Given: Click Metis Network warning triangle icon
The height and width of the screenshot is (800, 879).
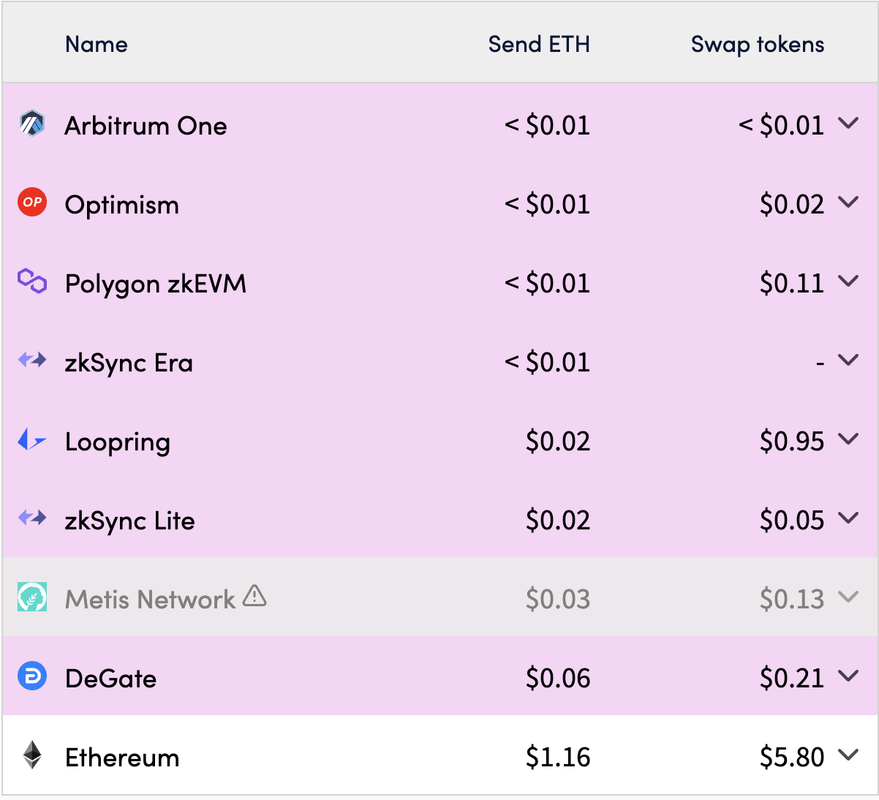Looking at the screenshot, I should tap(255, 596).
